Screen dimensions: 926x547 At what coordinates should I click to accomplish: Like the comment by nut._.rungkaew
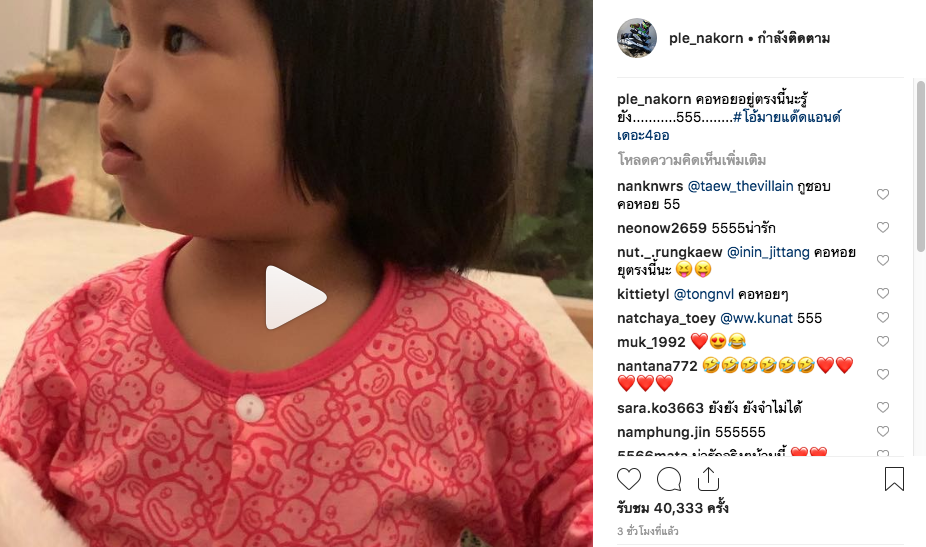(883, 261)
